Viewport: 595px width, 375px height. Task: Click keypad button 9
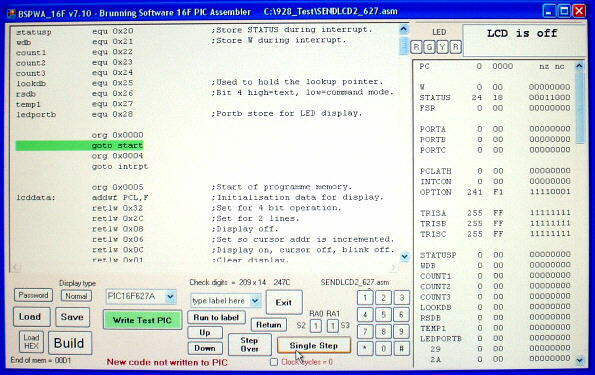[401, 331]
